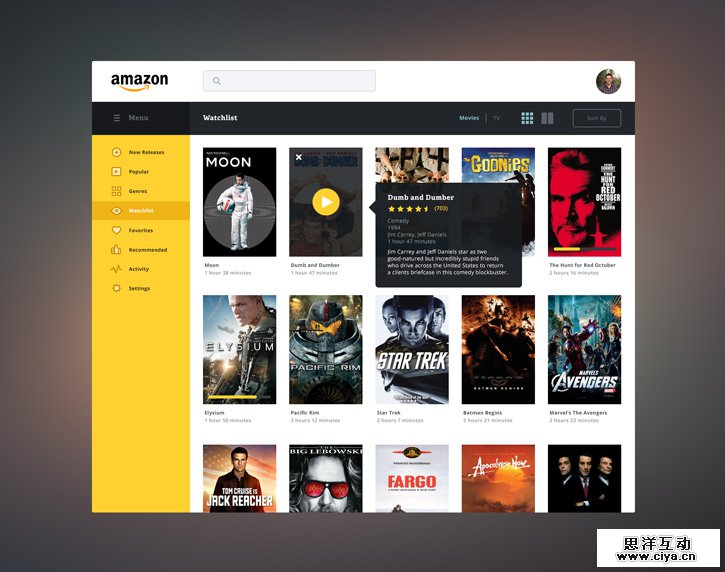
Task: Open the Activity pulse icon
Action: pos(116,269)
